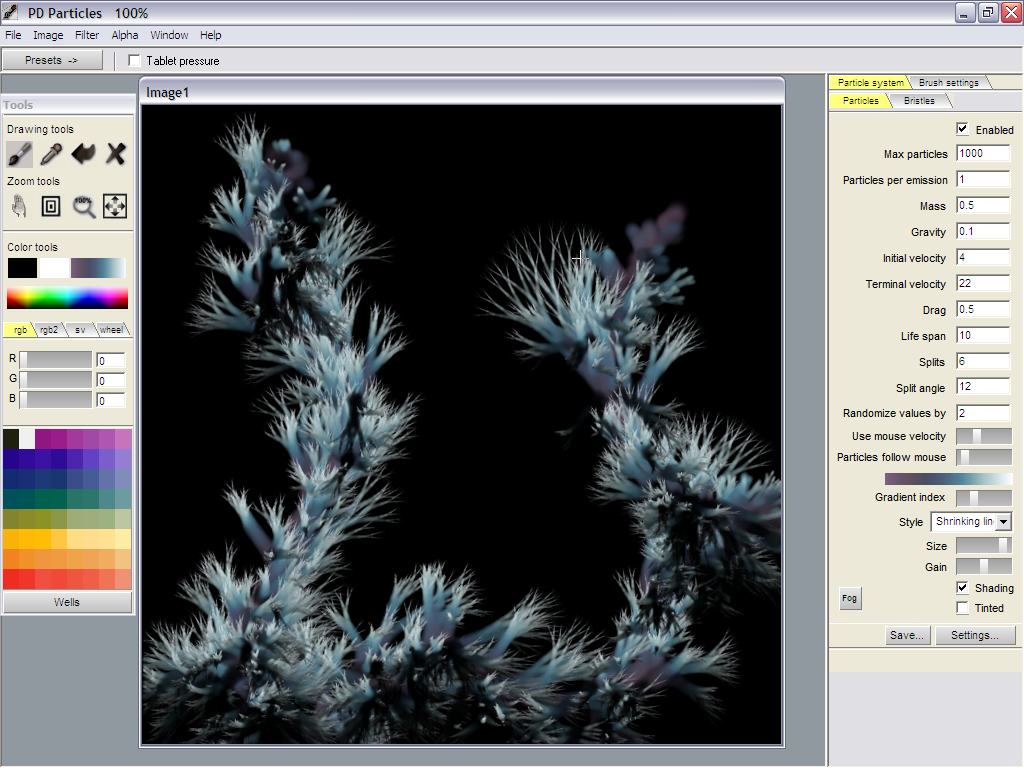1024x768 pixels.
Task: Check the Tinted option
Action: (x=962, y=608)
